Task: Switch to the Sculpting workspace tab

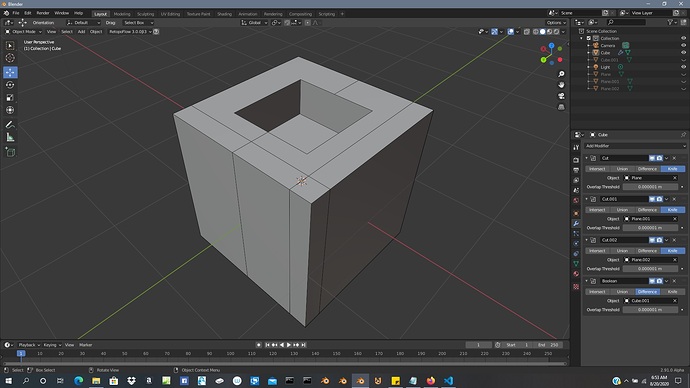Action: point(145,14)
